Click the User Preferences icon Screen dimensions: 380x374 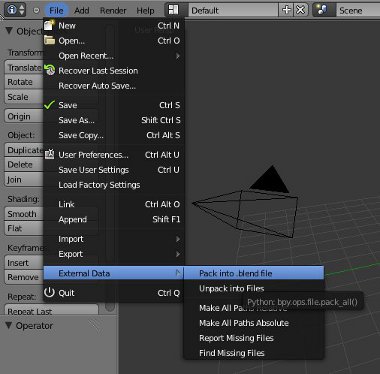[49, 154]
